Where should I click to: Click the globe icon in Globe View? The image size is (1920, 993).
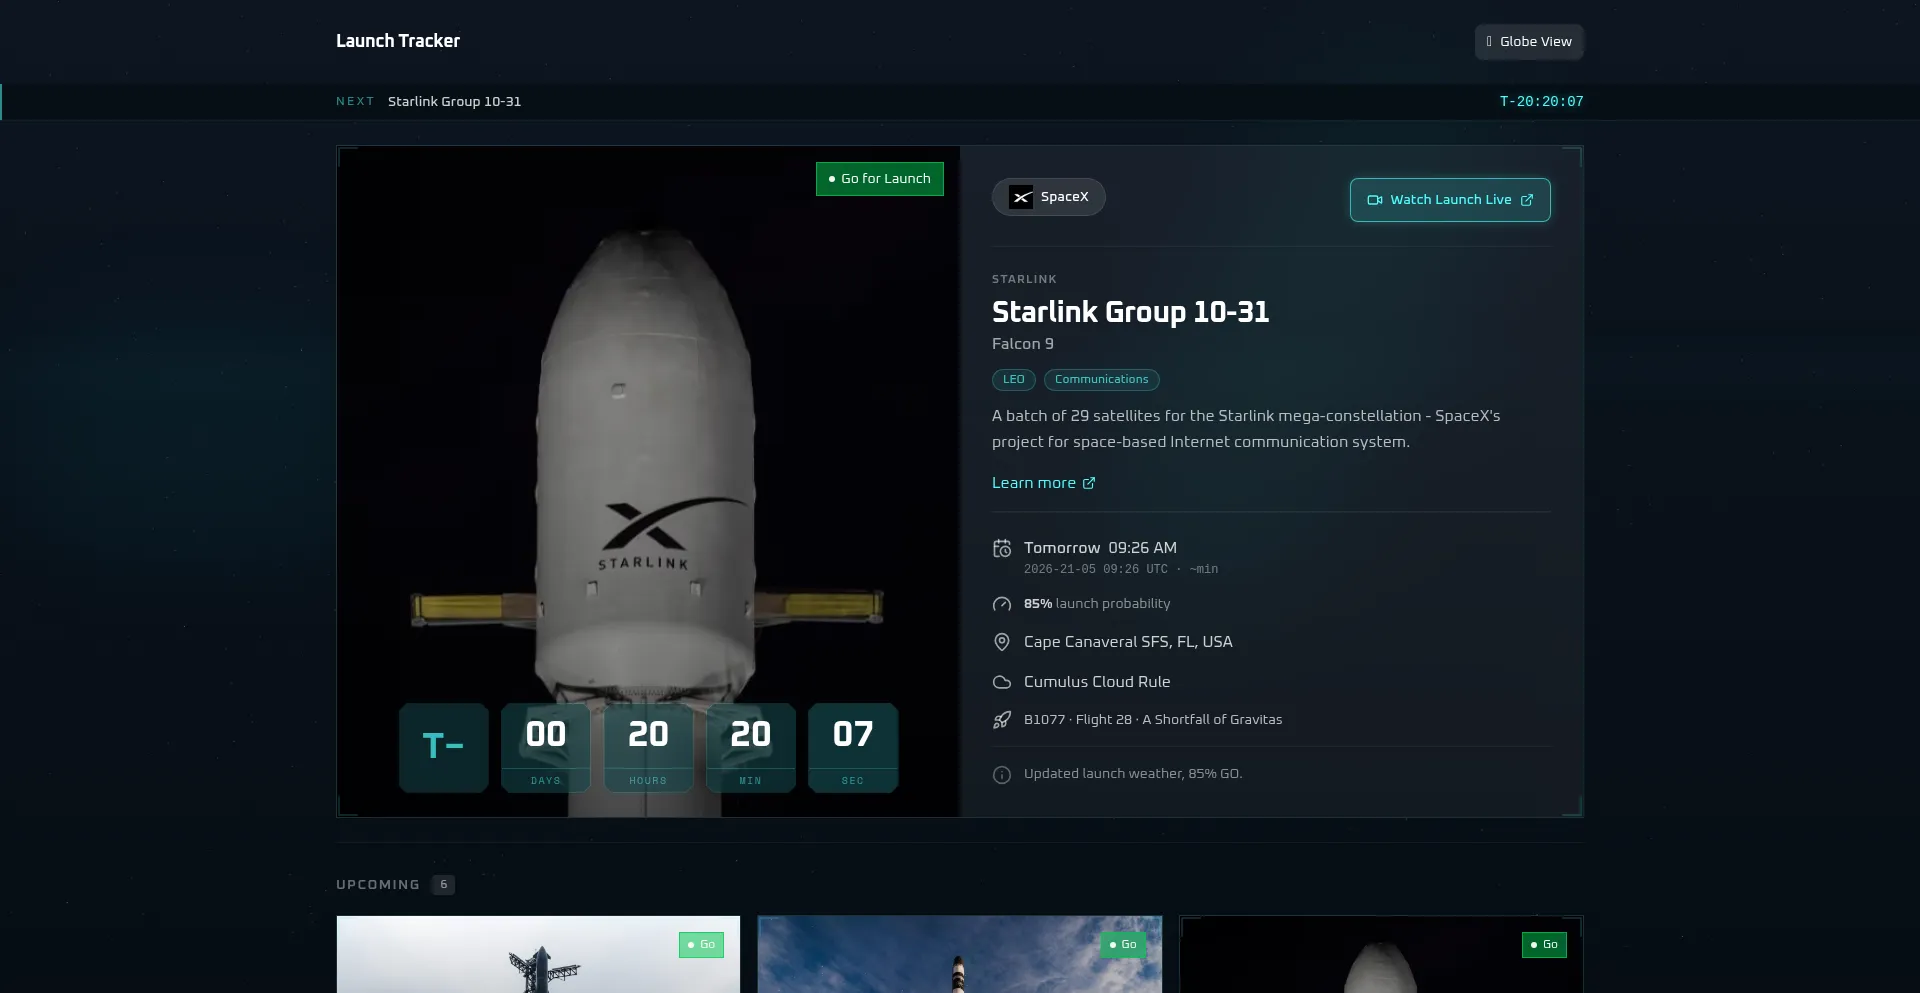coord(1489,42)
